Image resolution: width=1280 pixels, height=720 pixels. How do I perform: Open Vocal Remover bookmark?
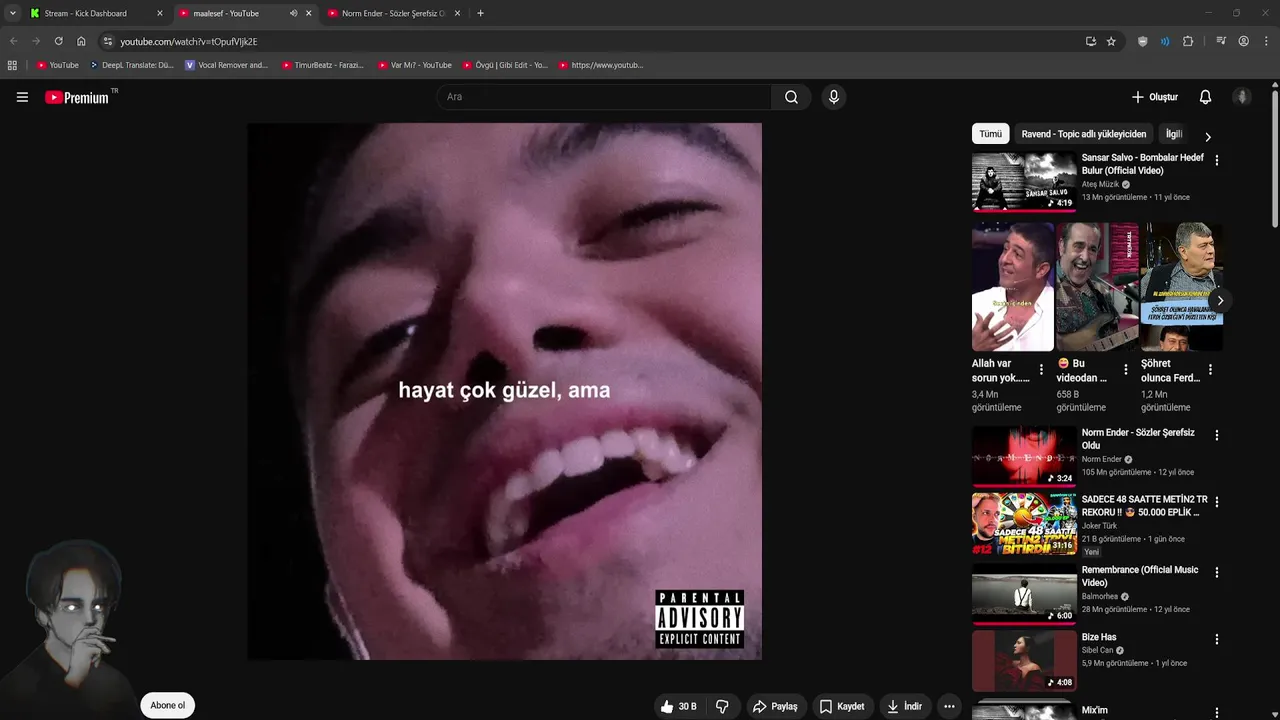226,65
